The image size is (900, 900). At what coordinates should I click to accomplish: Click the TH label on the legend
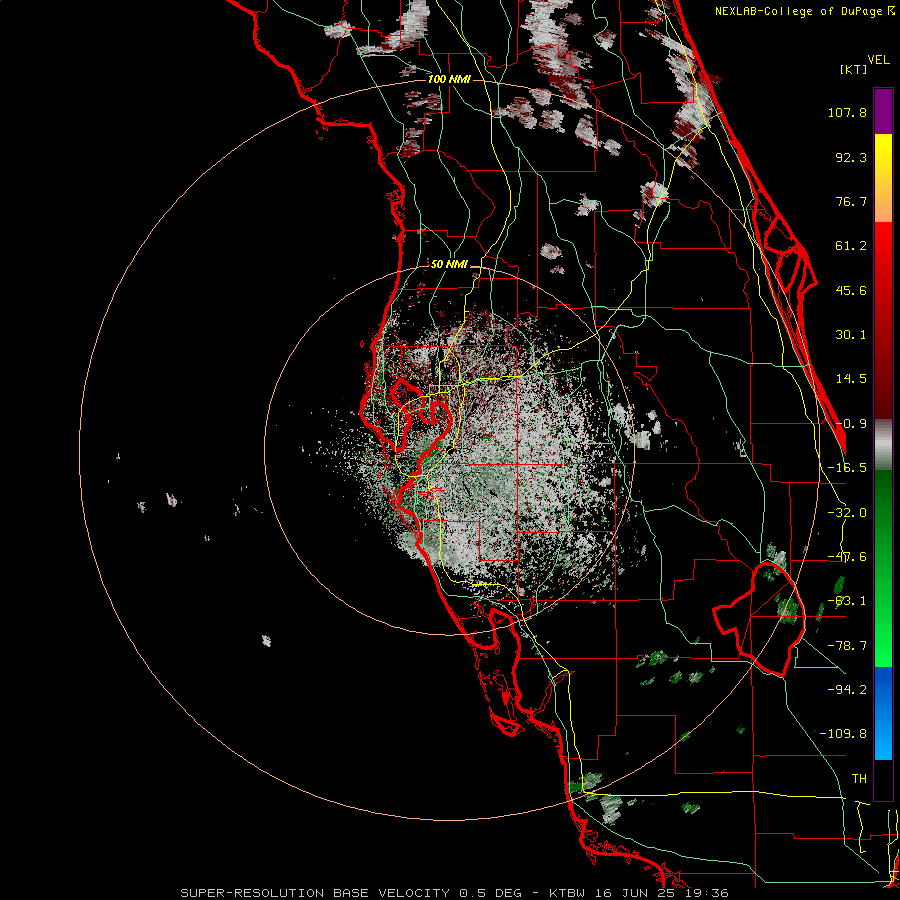859,778
